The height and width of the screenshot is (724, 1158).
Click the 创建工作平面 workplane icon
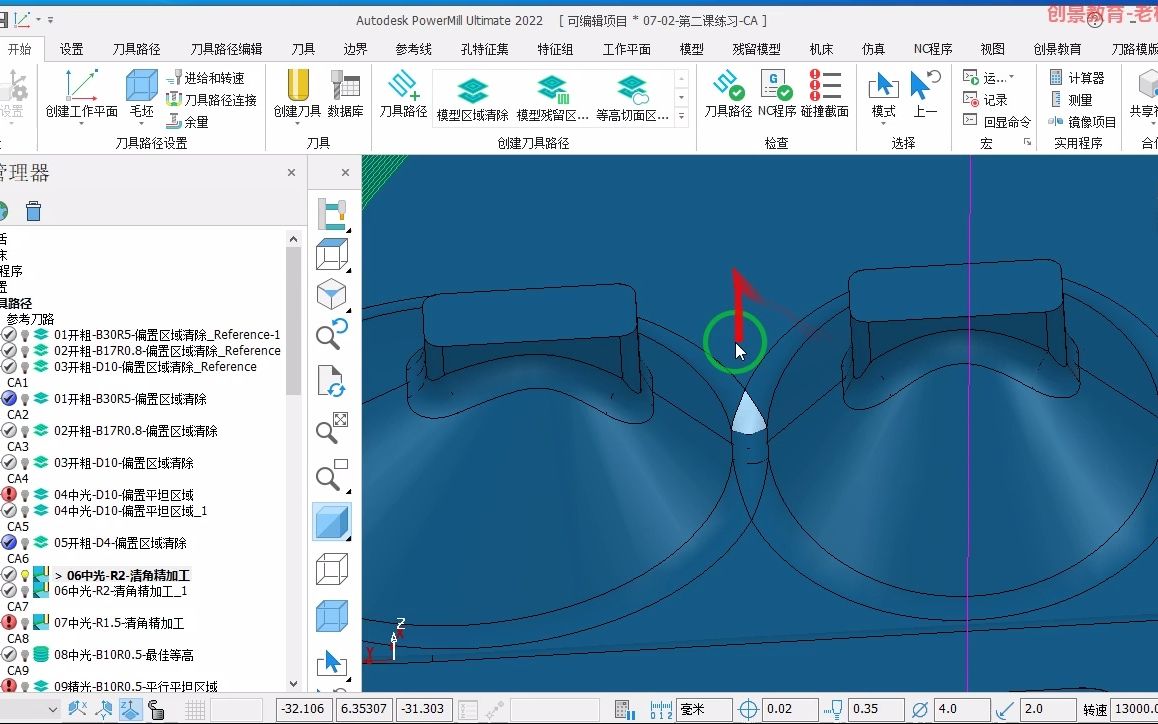(x=80, y=86)
